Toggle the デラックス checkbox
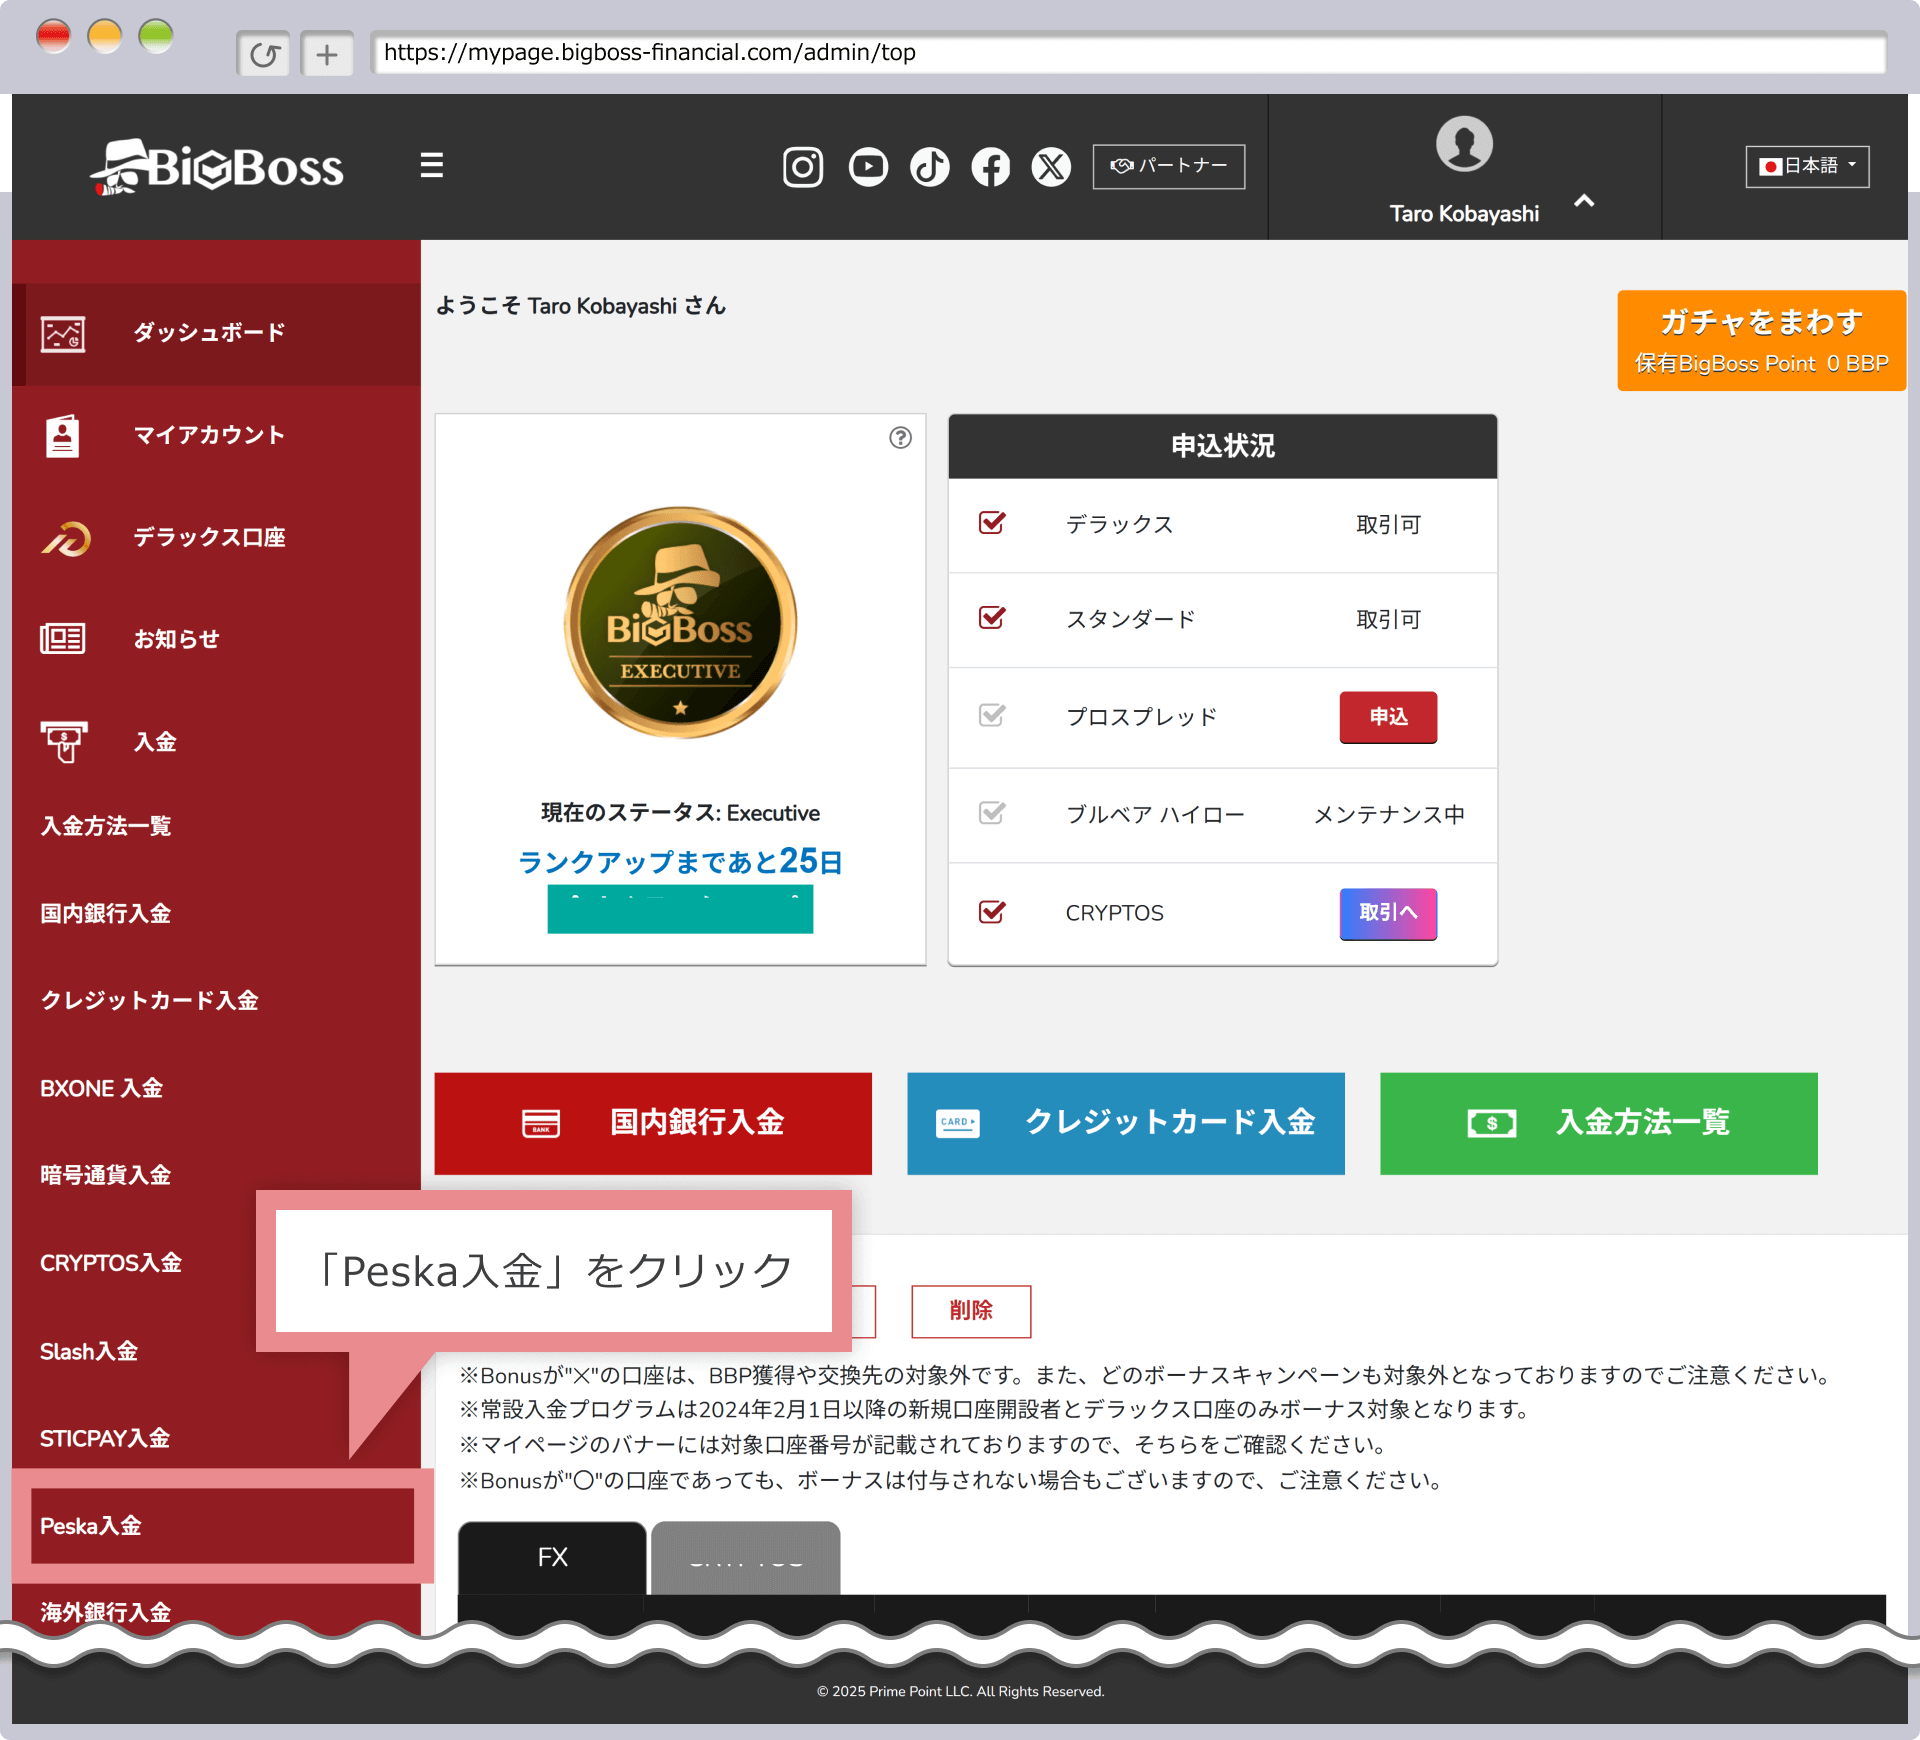 pyautogui.click(x=992, y=523)
